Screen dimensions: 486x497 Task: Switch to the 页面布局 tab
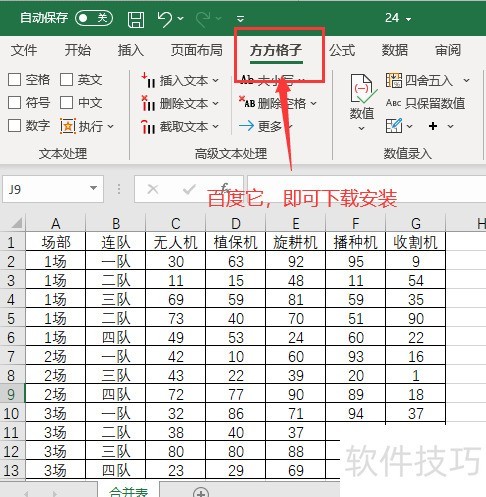coord(197,50)
